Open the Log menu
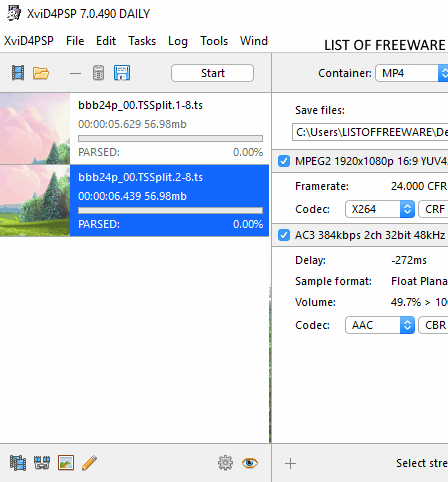Screen dimensions: 448x482 tap(178, 41)
